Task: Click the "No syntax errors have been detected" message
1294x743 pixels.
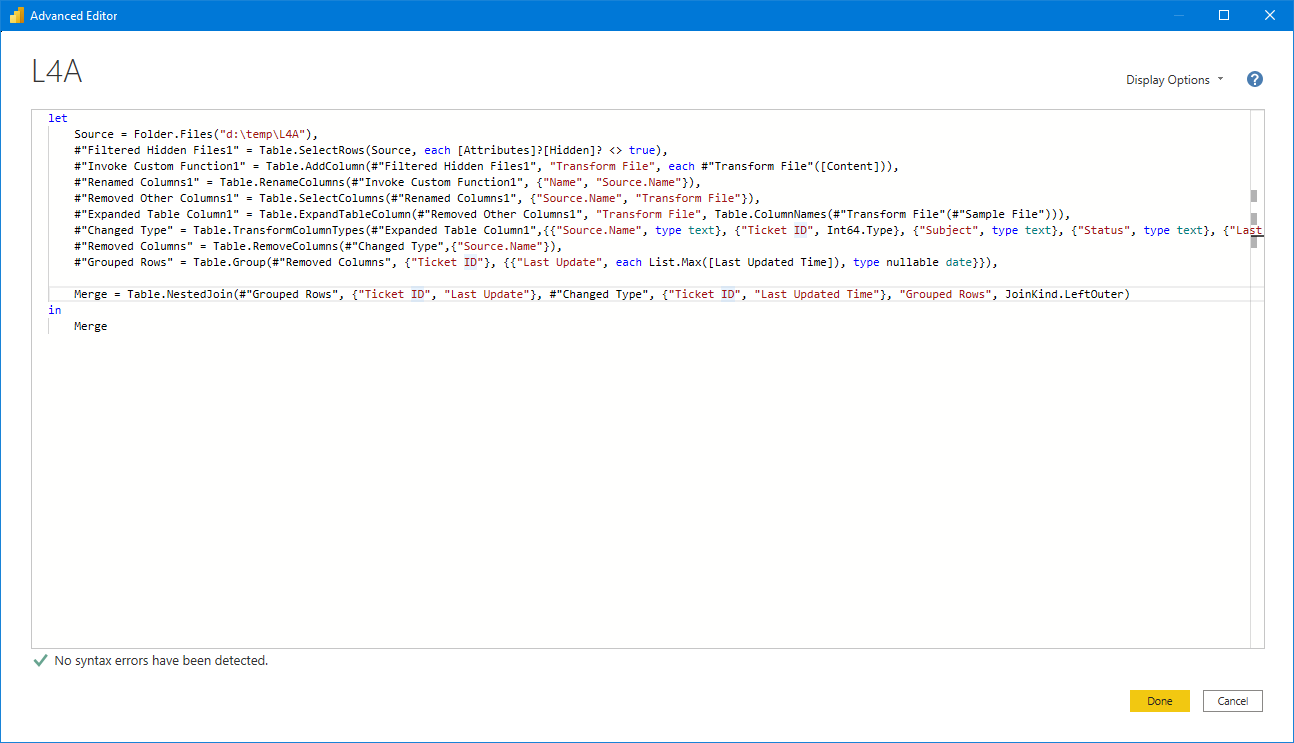Action: pos(161,661)
